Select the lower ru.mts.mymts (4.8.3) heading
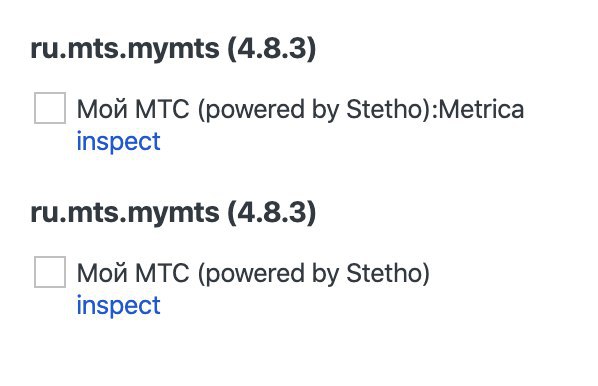 (x=173, y=212)
